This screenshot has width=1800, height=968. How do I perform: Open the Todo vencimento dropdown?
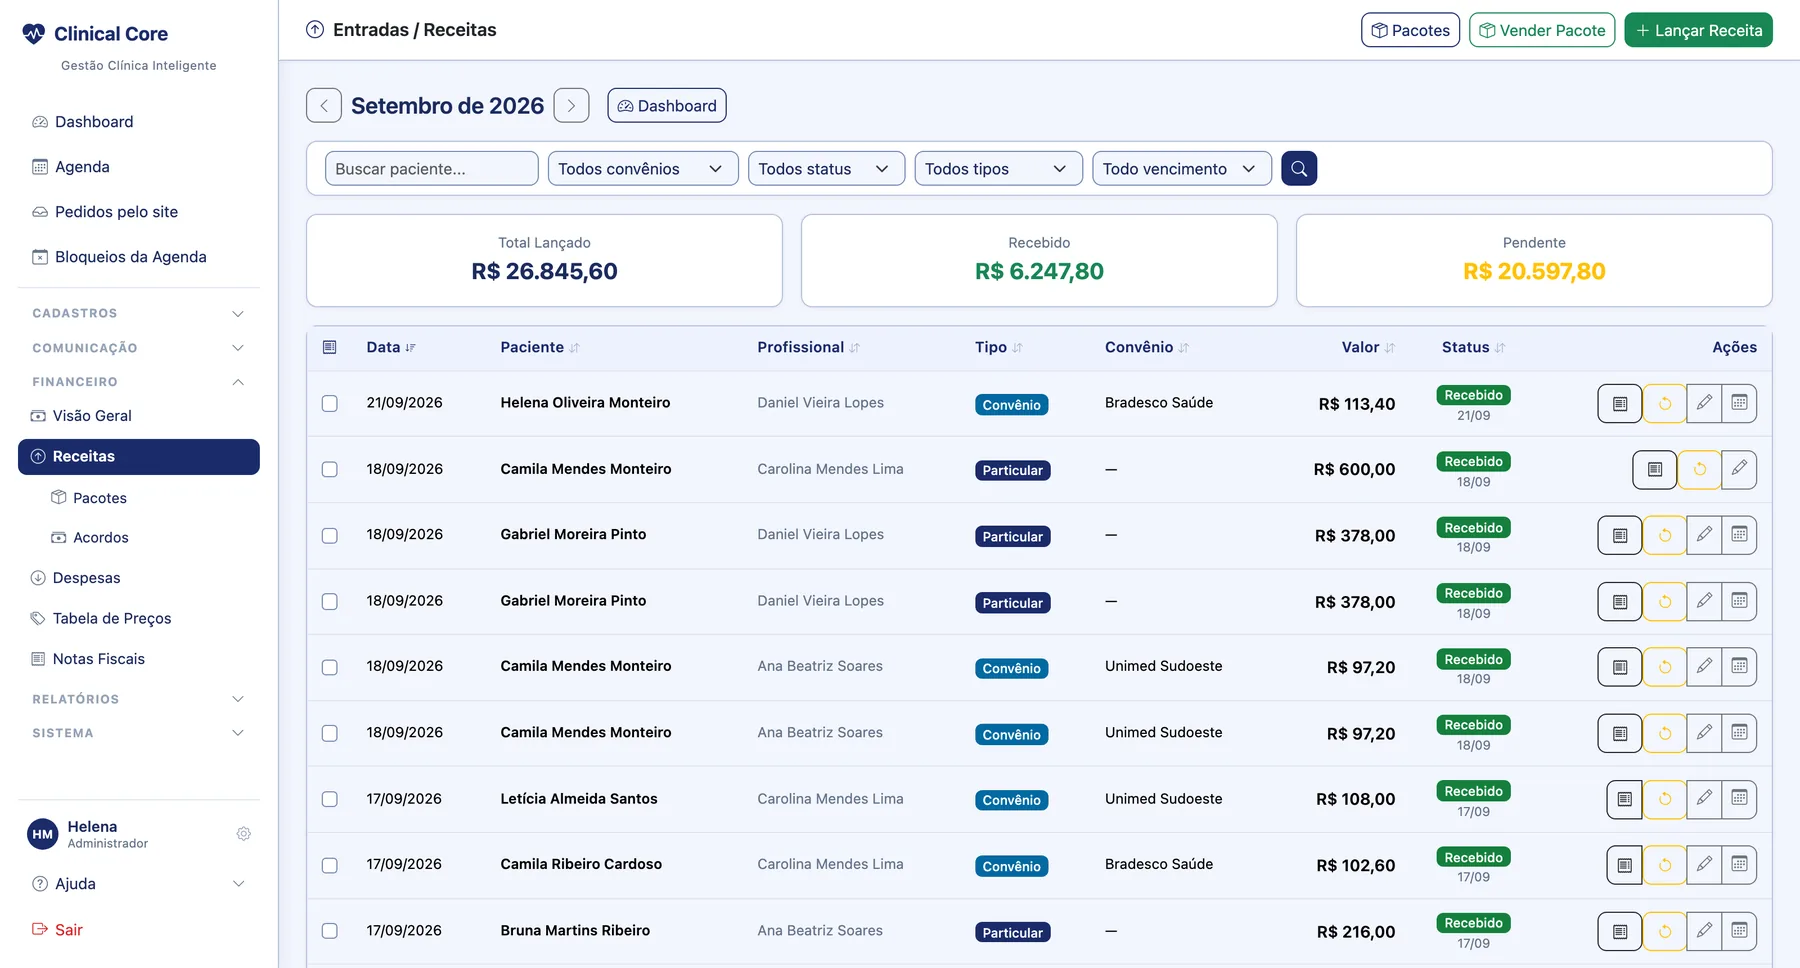1182,168
